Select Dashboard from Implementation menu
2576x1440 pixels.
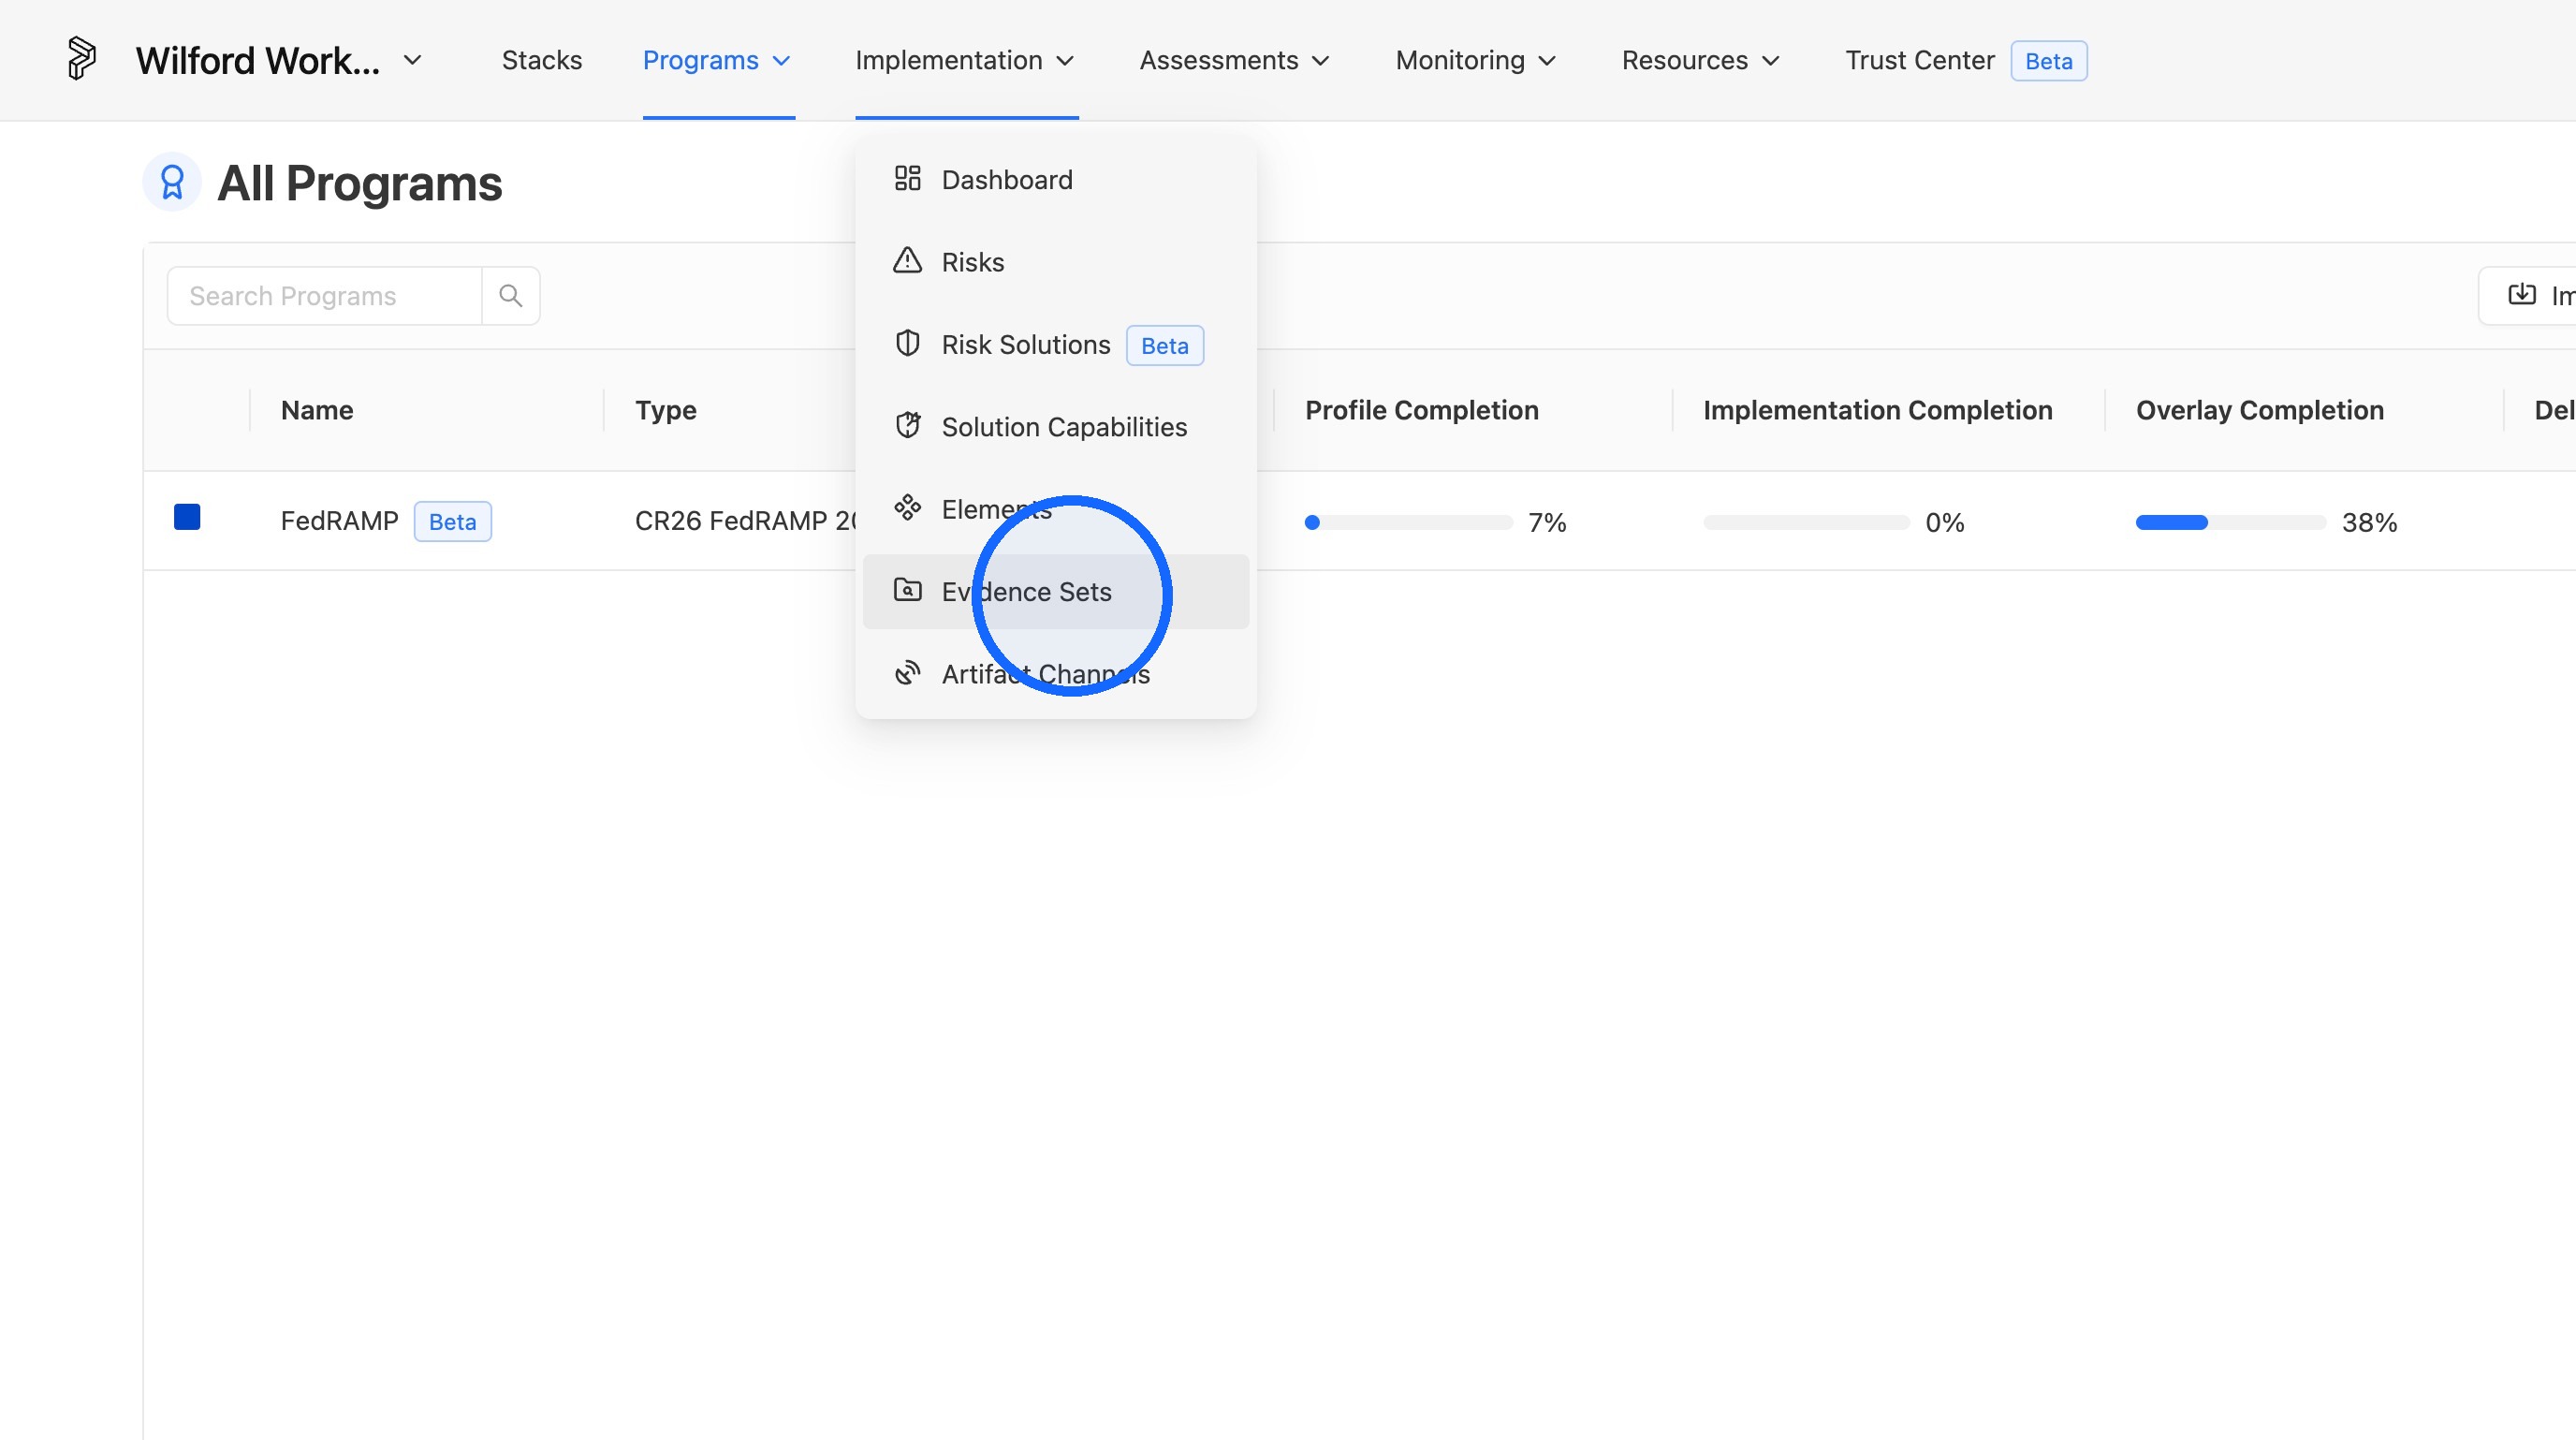(1056, 180)
